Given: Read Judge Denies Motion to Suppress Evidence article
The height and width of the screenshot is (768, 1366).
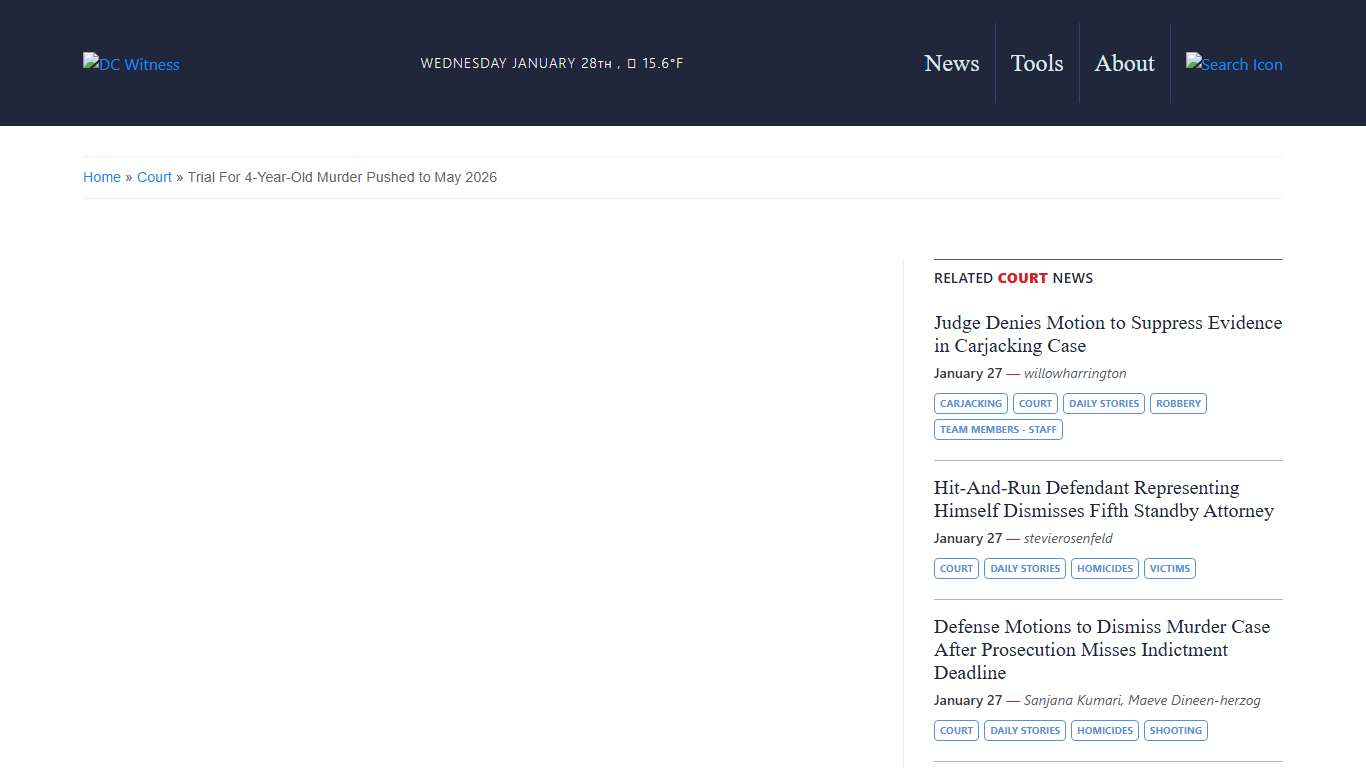Looking at the screenshot, I should coord(1107,334).
